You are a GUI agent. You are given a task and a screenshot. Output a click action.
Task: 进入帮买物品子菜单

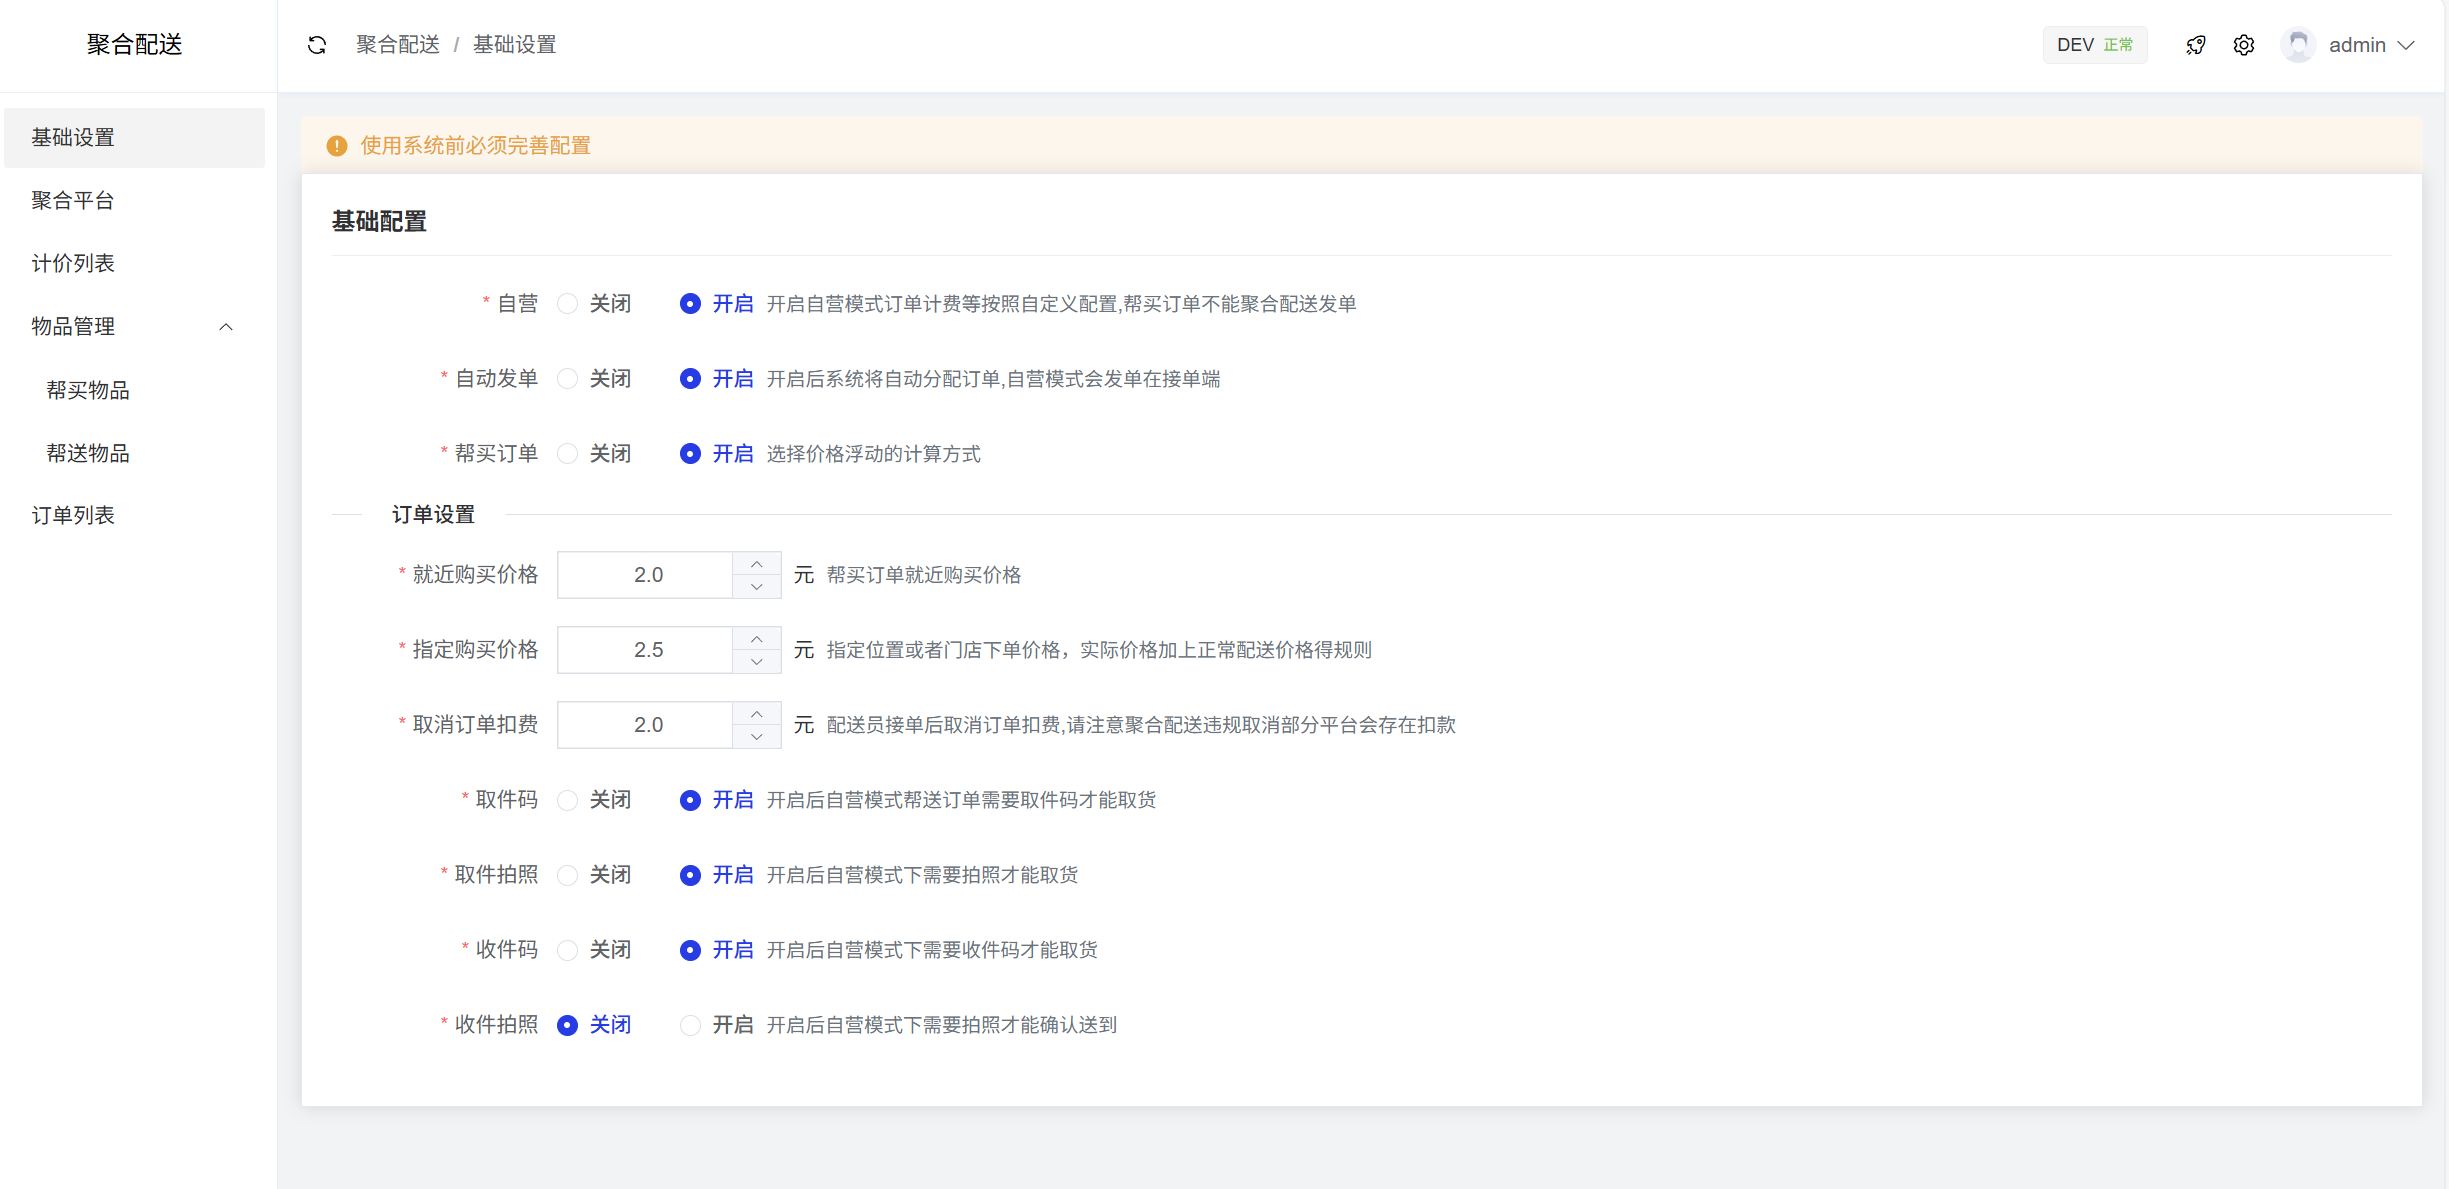pos(87,390)
